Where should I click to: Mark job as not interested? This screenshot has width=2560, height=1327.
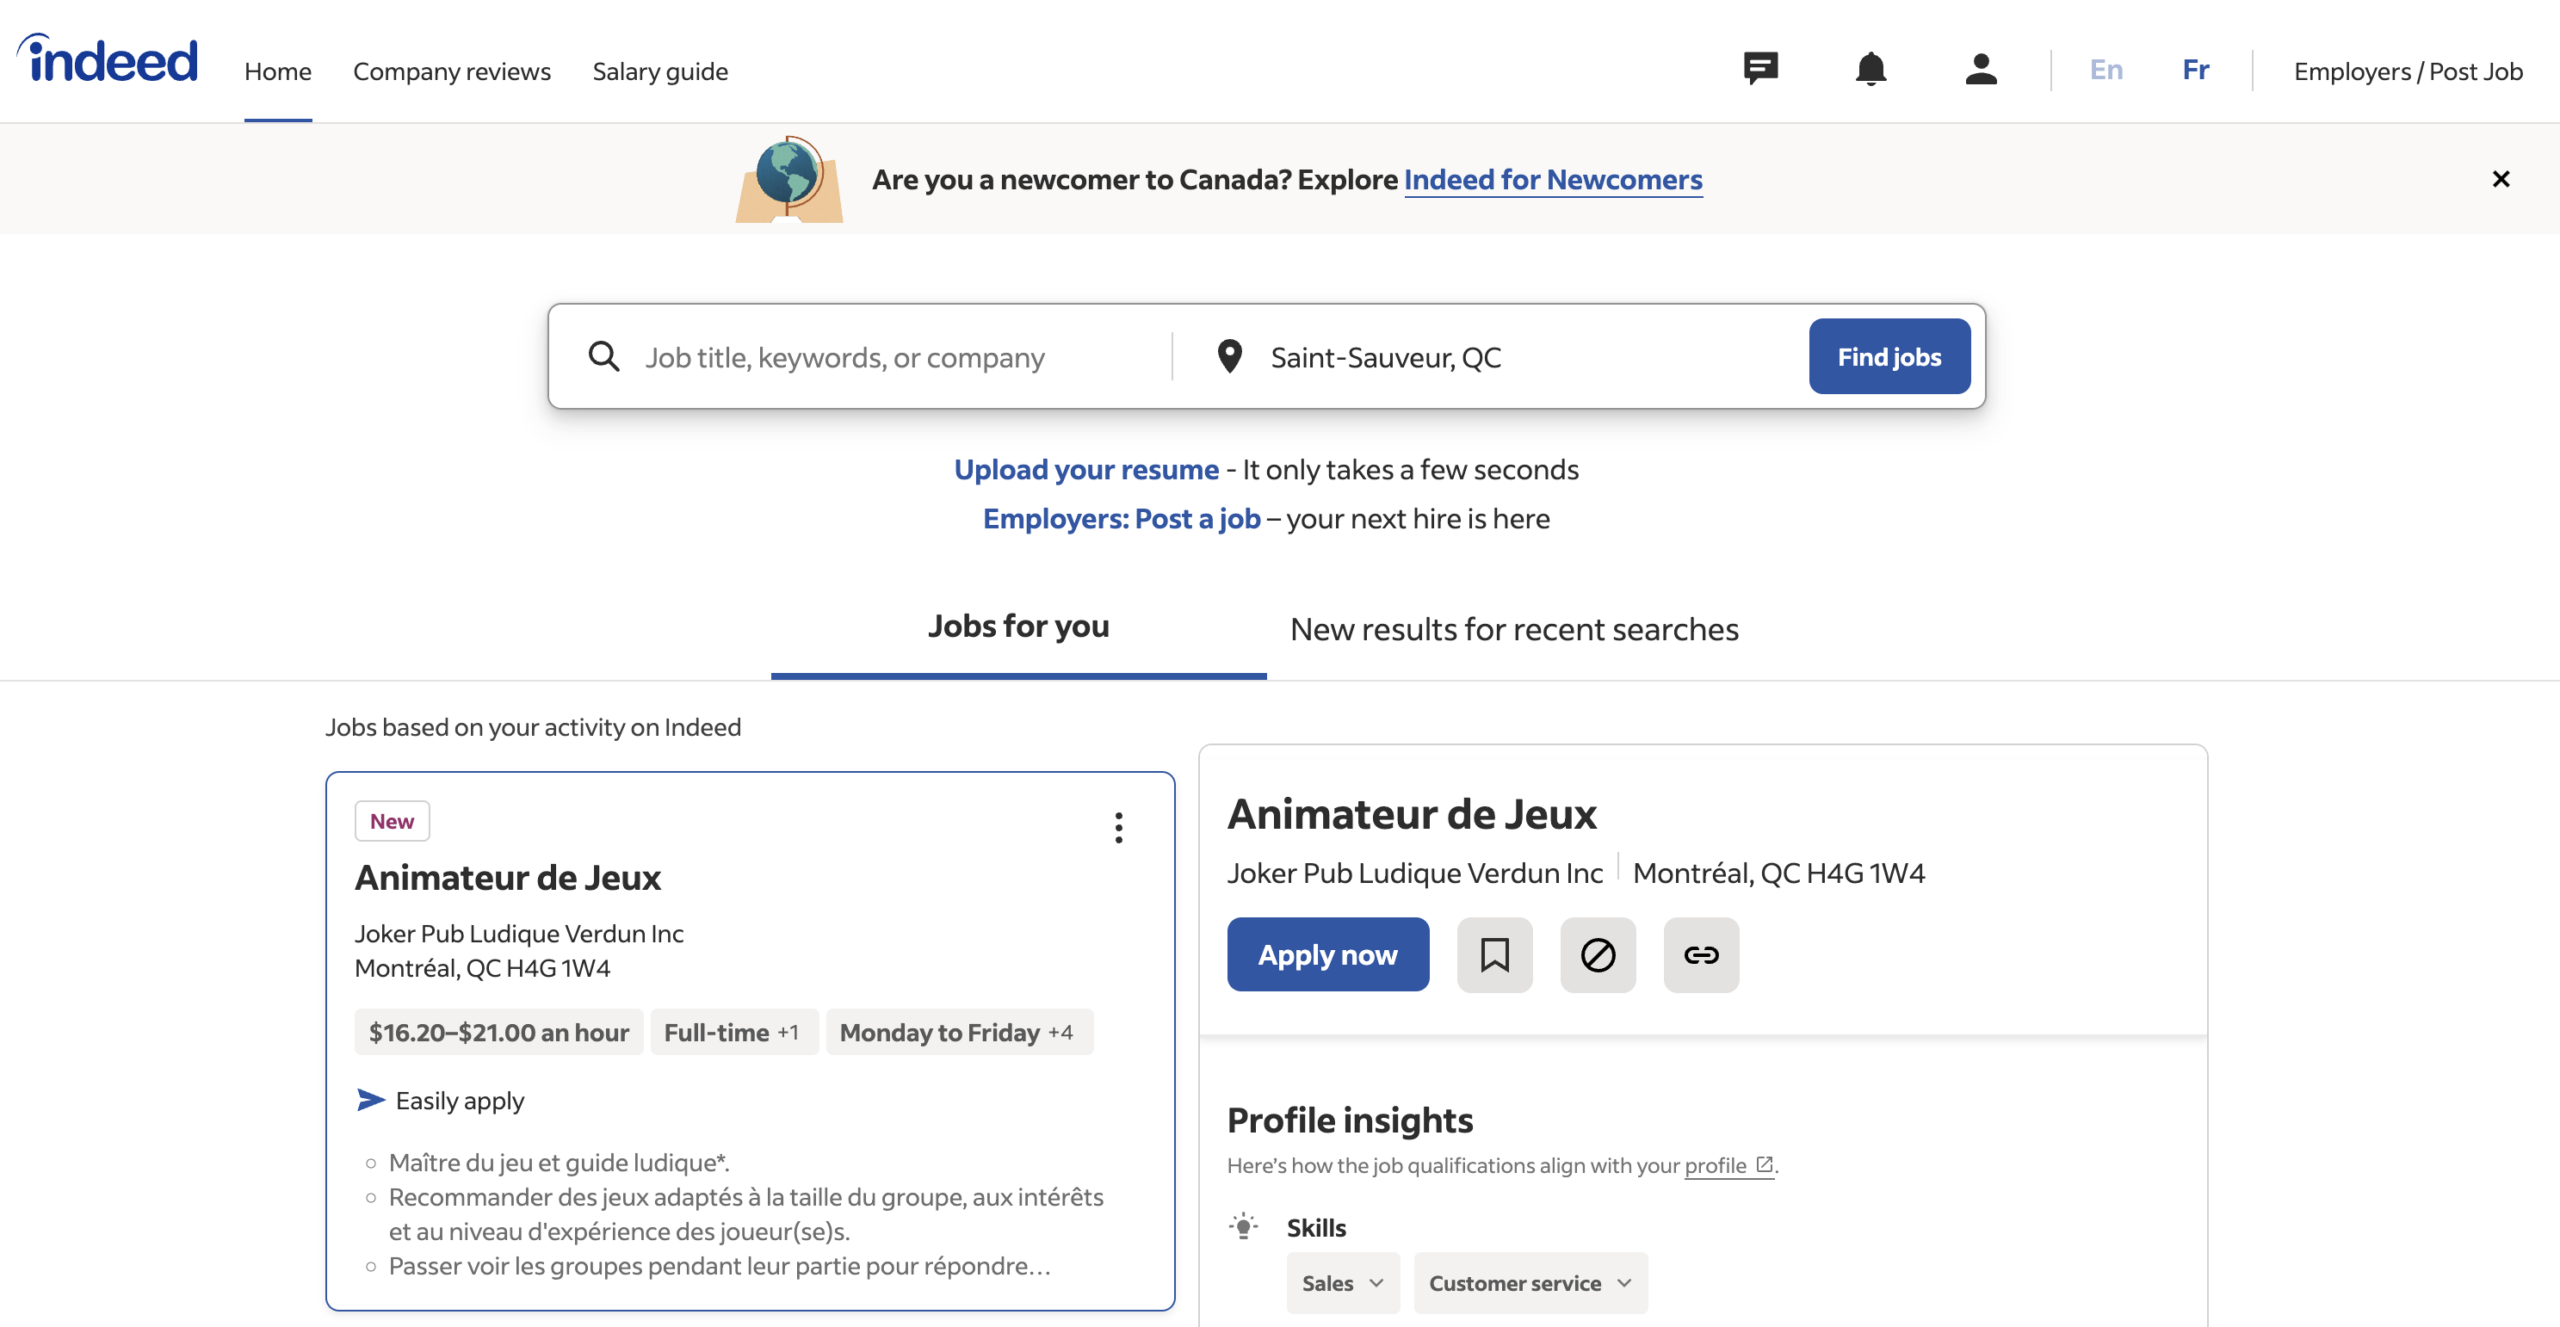[x=1597, y=955]
